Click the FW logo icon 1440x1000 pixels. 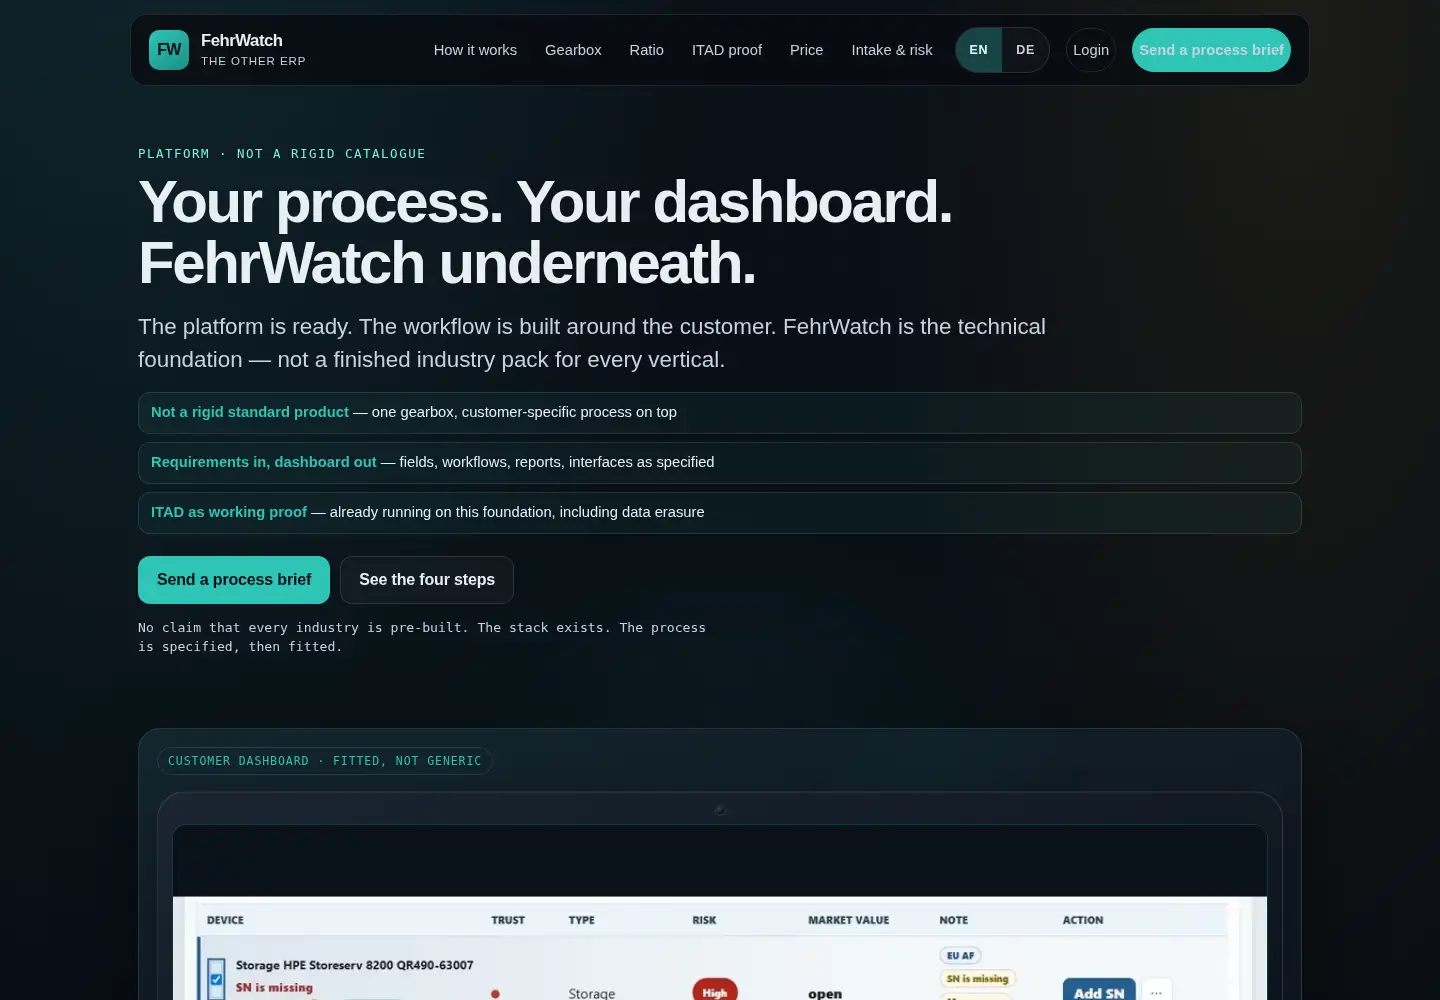169,50
